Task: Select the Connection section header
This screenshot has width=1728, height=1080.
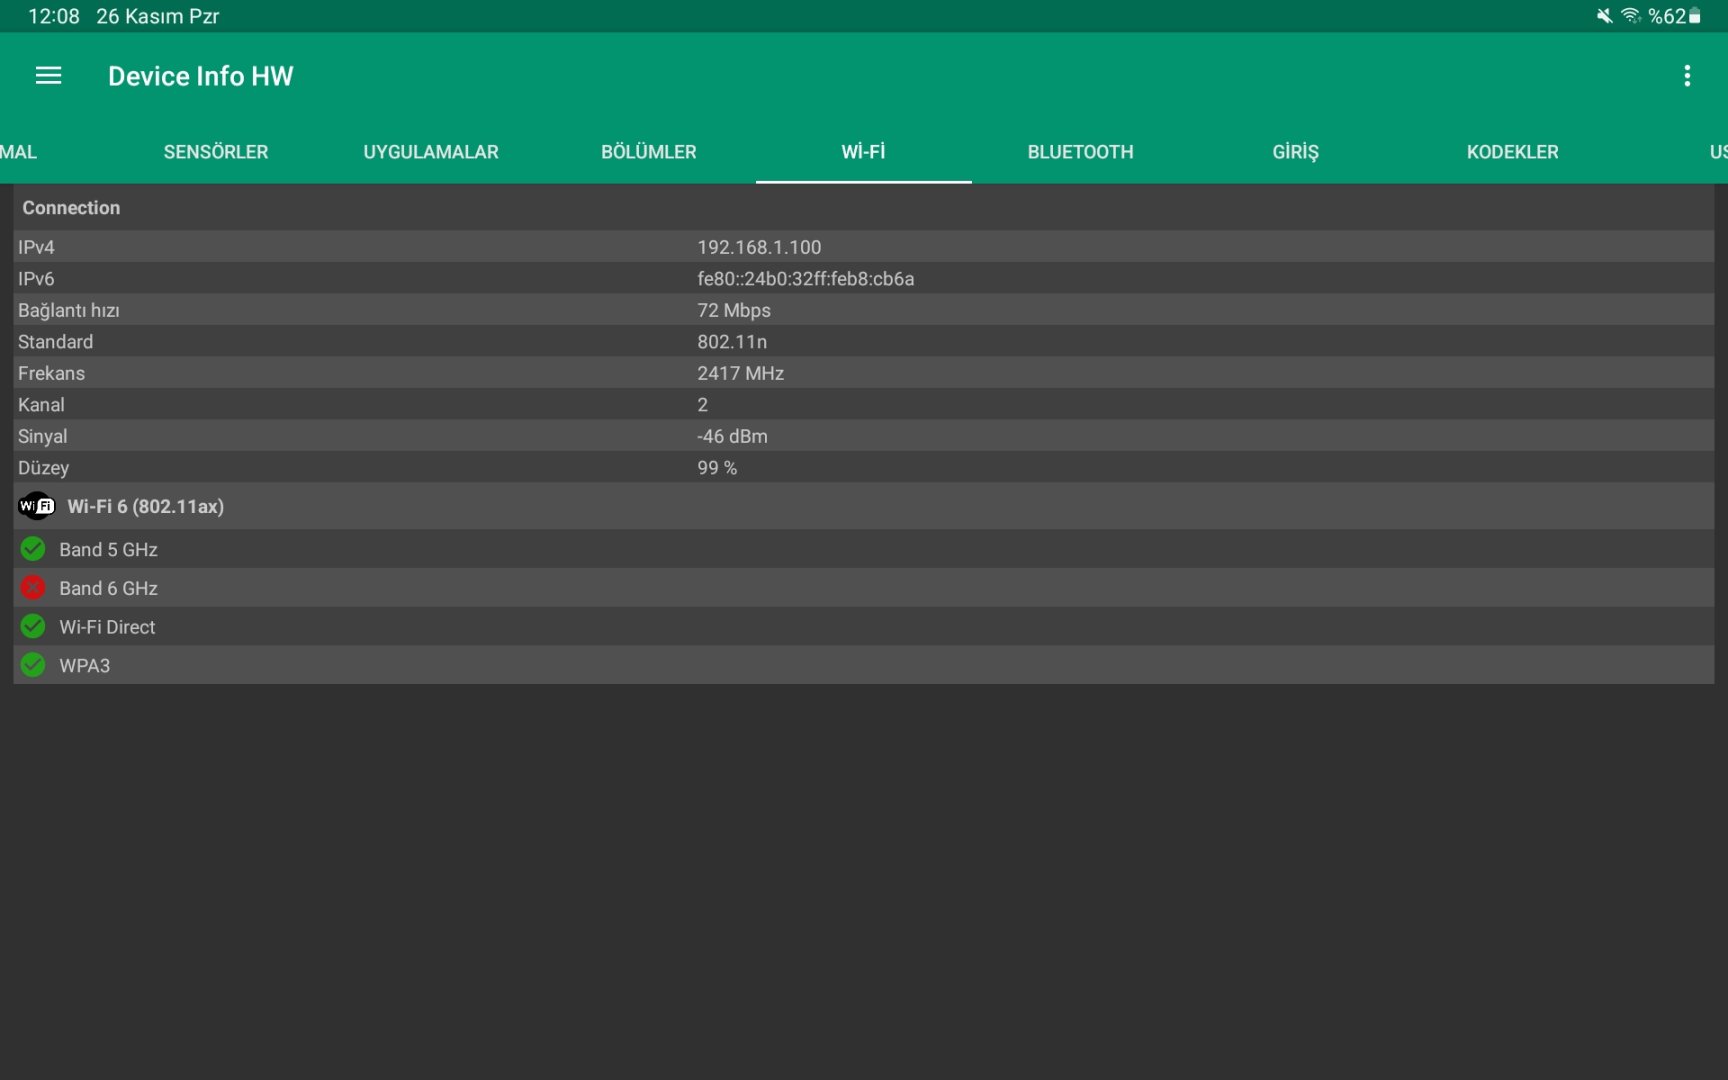Action: pos(71,208)
